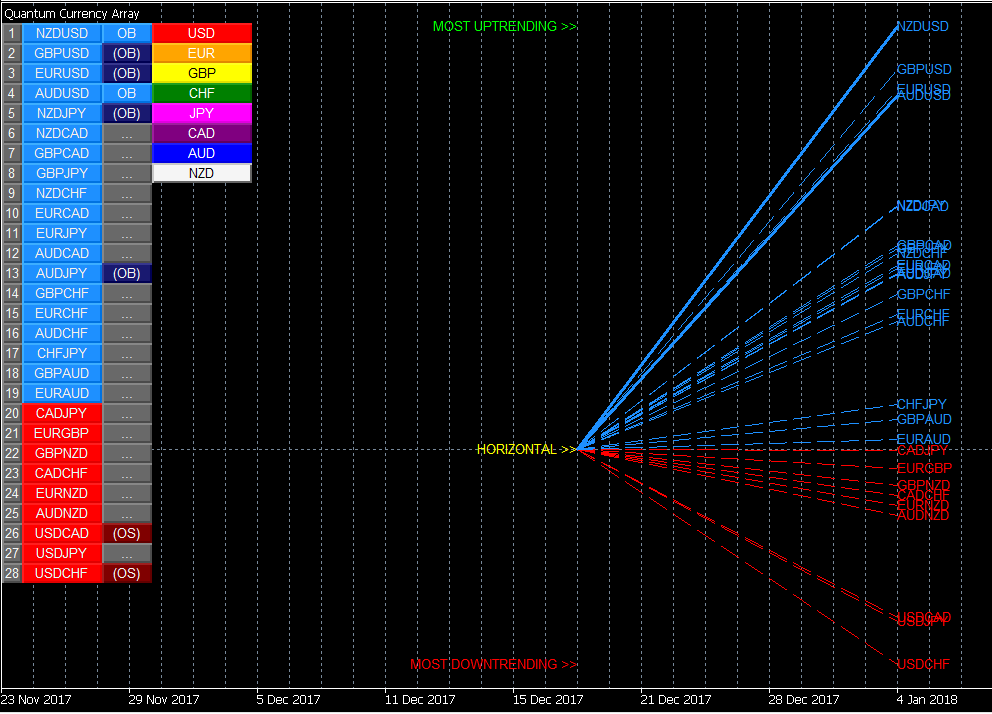The width and height of the screenshot is (992, 714).
Task: Toggle the GBP yellow currency filter
Action: tap(201, 73)
